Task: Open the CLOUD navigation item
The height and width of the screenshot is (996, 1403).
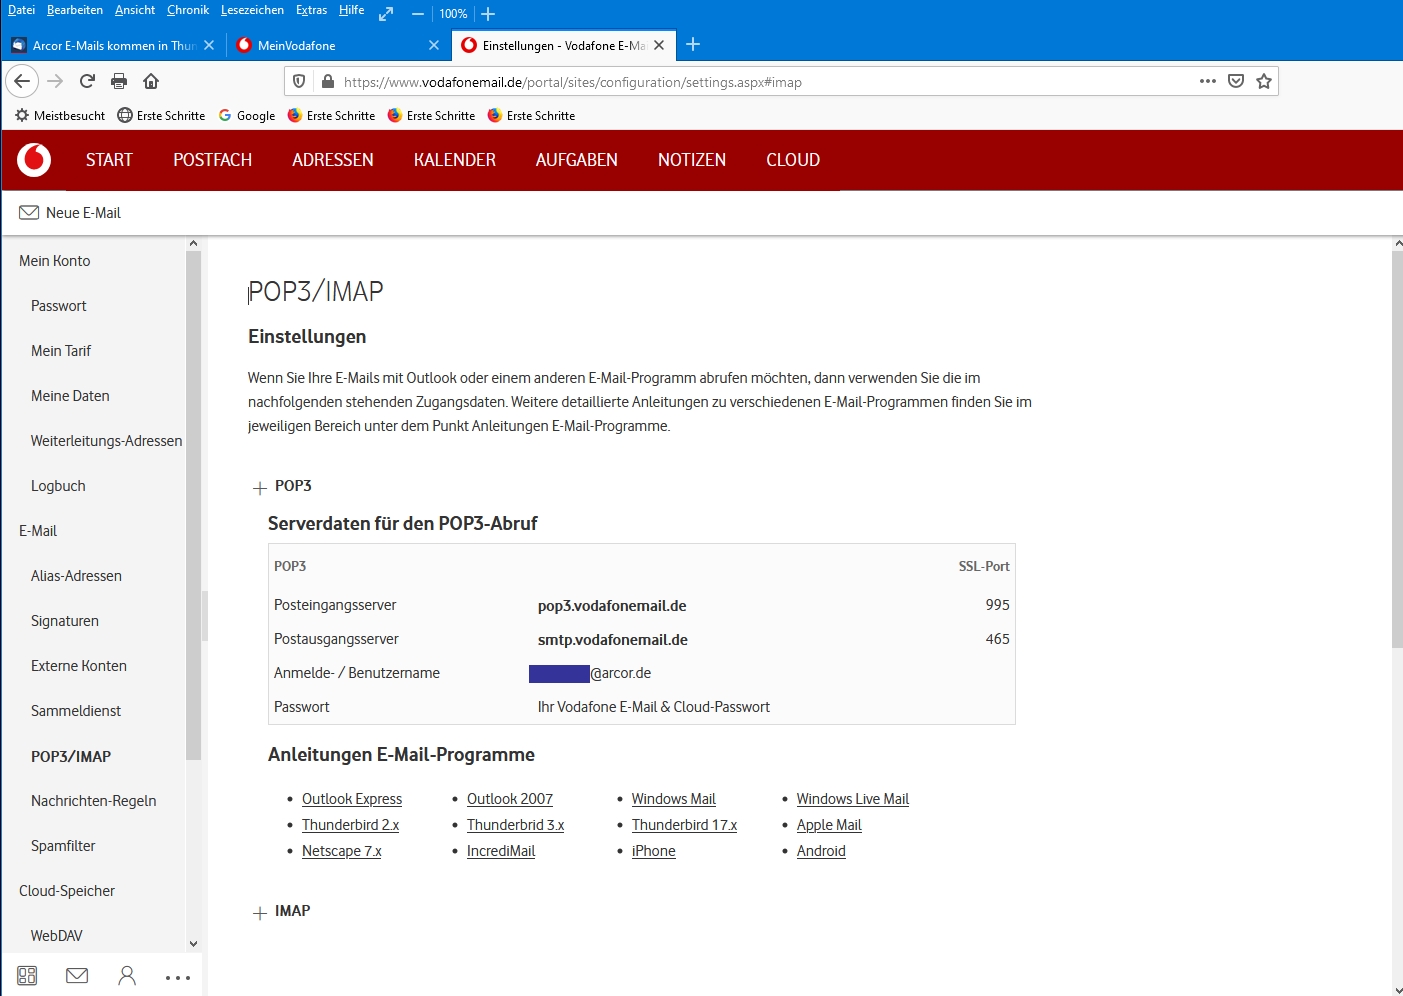Action: click(x=793, y=160)
